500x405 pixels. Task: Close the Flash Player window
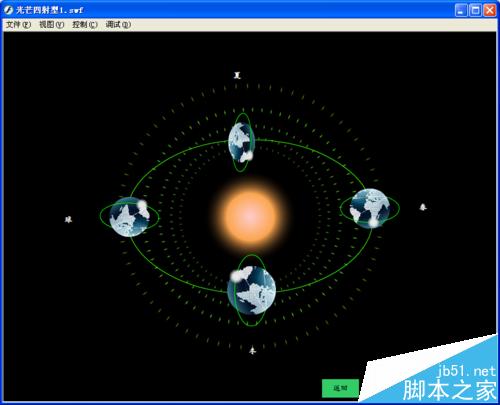(490, 10)
